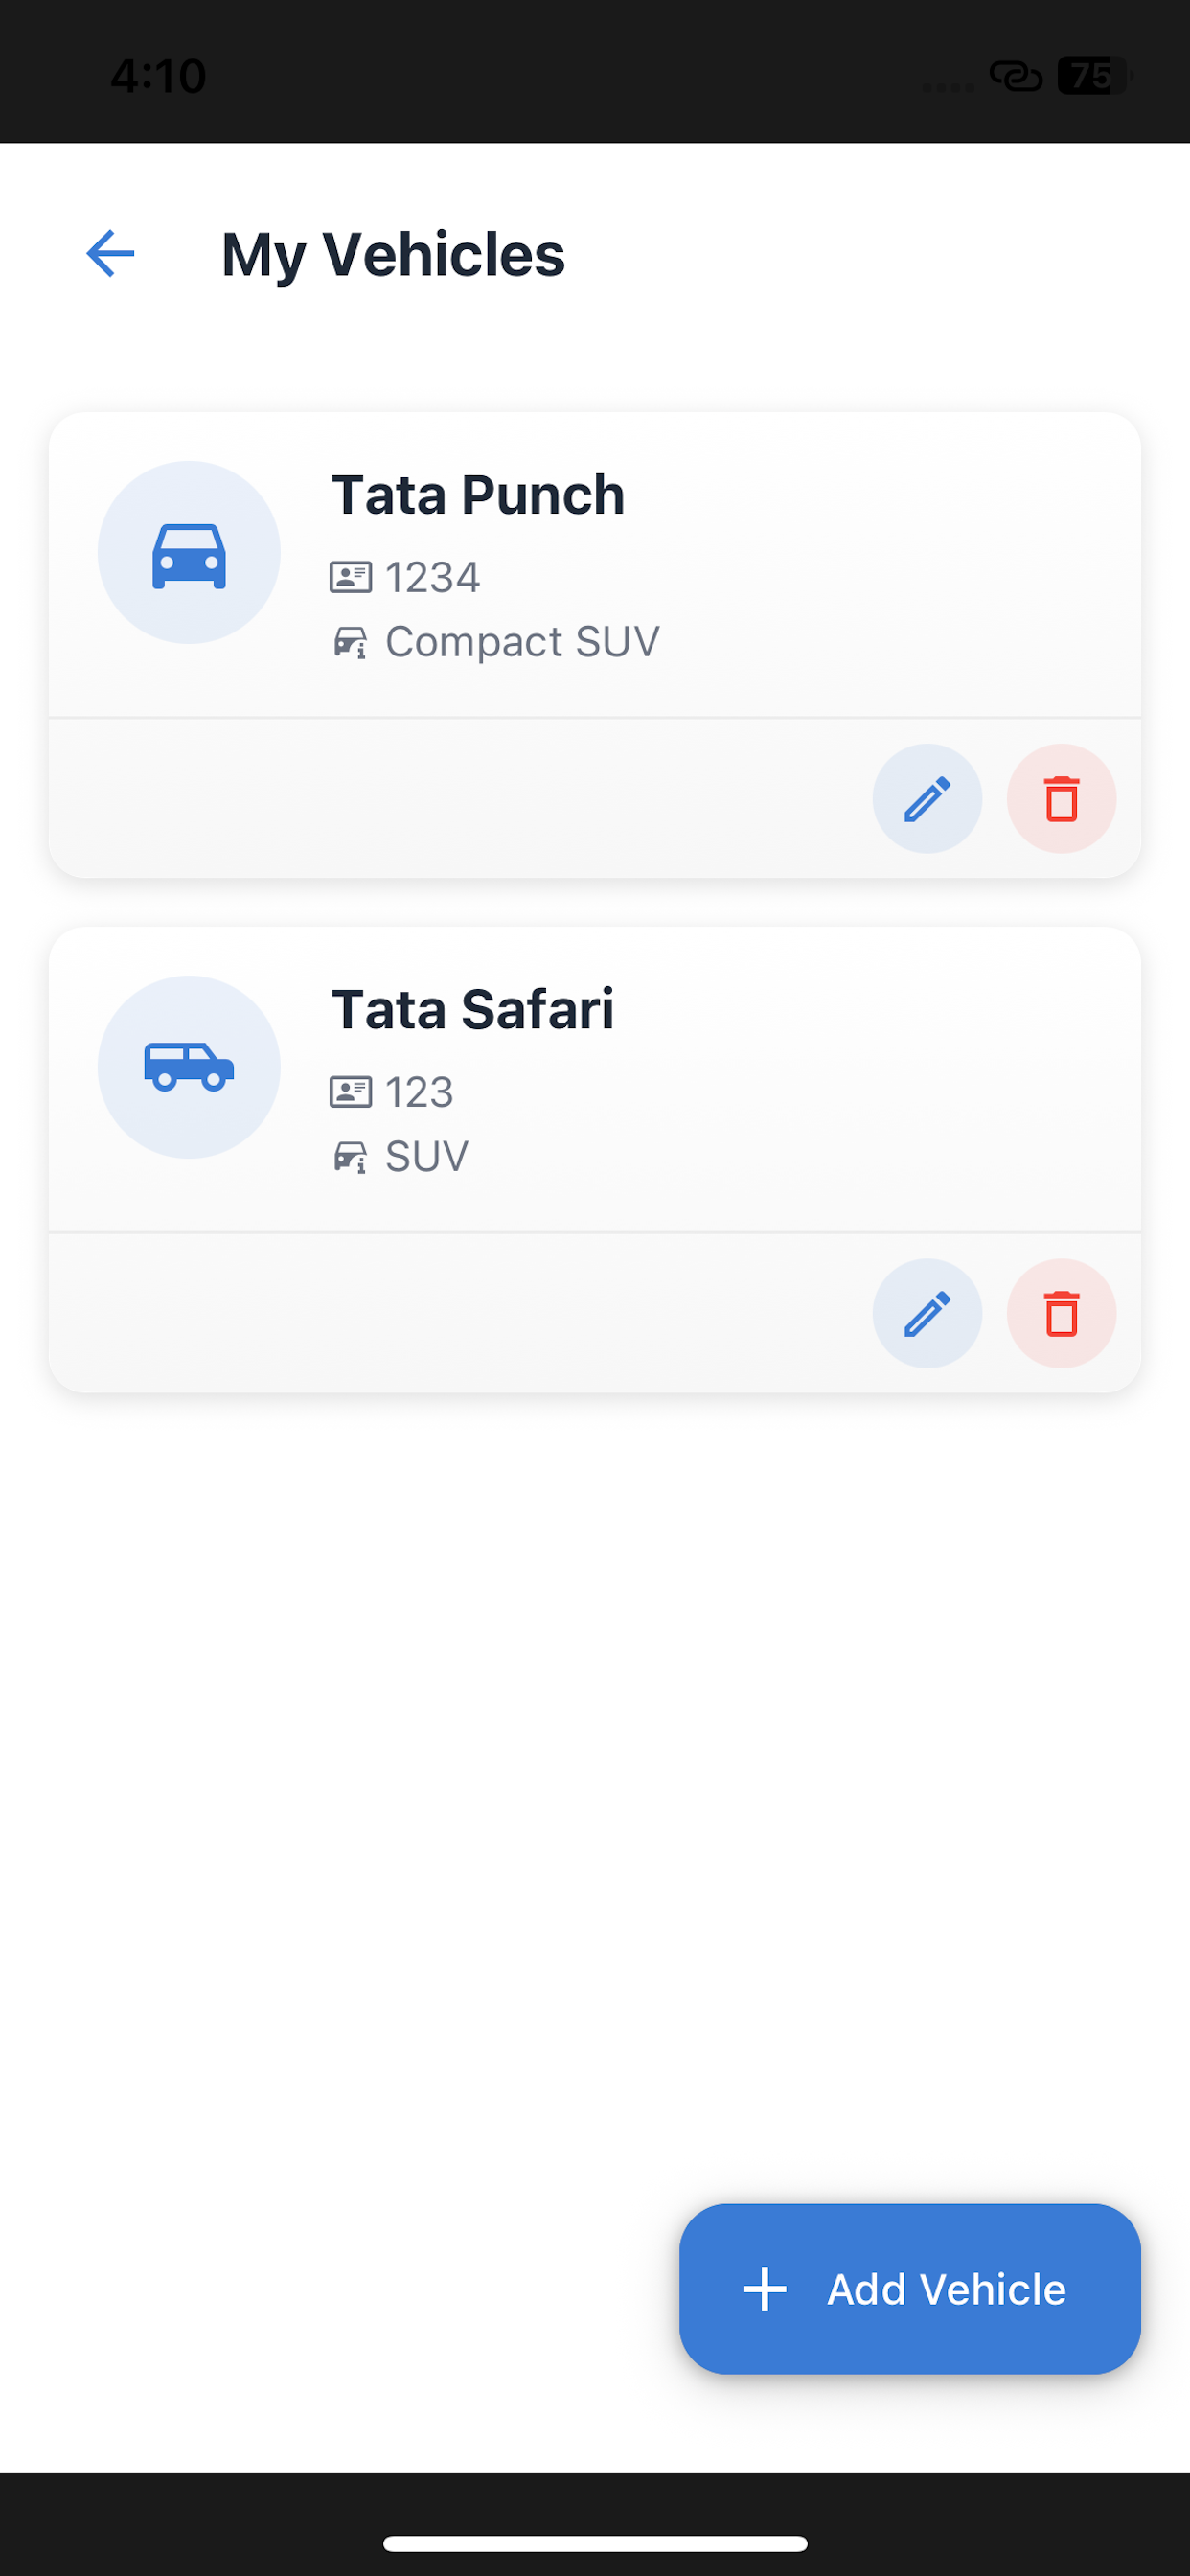This screenshot has width=1190, height=2576.
Task: Click vehicle type icon beside Compact SUV
Action: point(350,642)
